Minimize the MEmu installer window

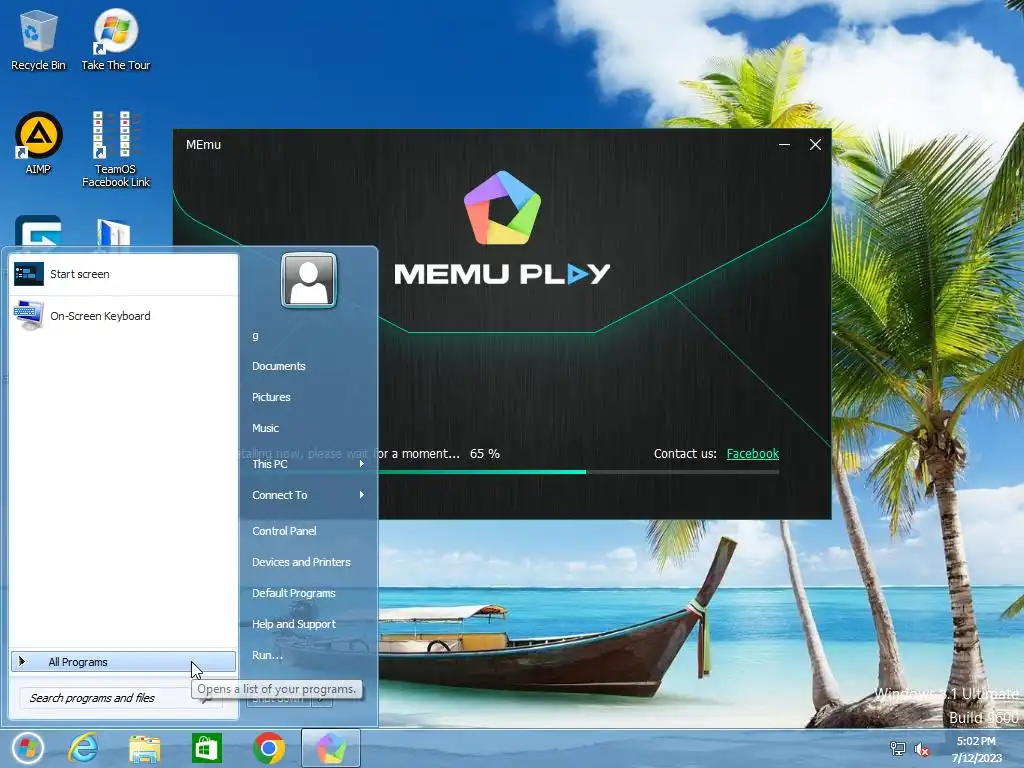coord(784,144)
